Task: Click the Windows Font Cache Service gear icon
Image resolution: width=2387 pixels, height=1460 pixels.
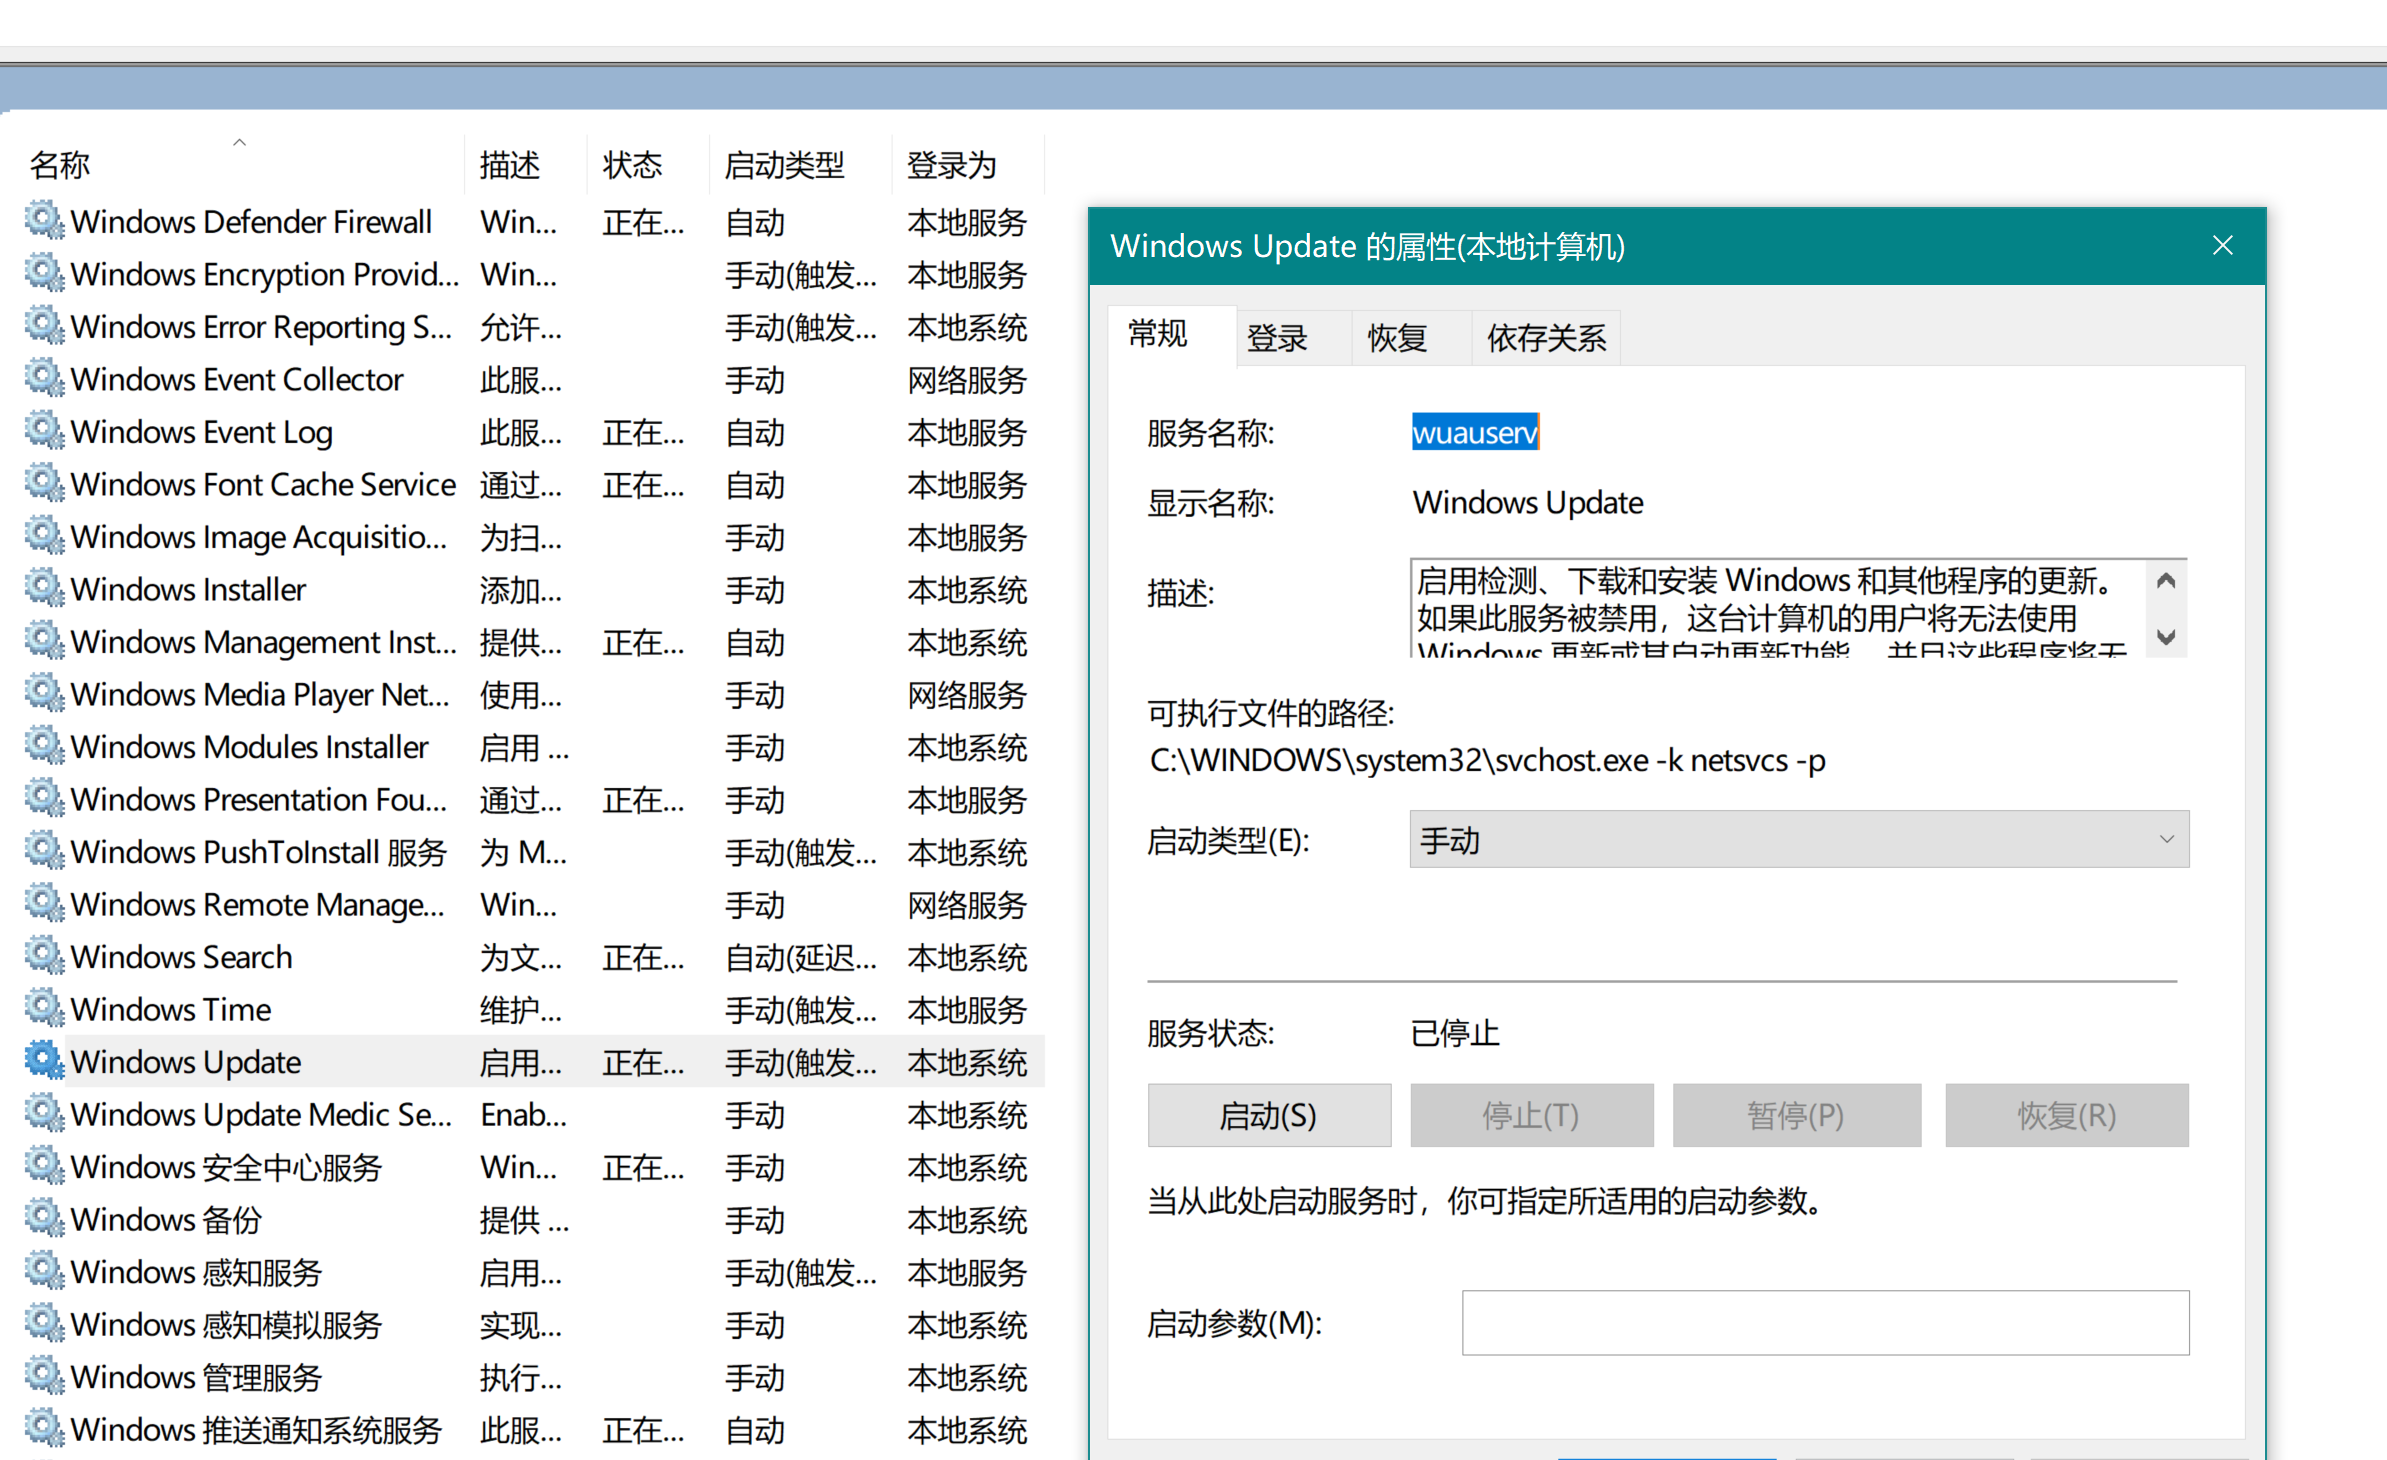Action: click(44, 483)
